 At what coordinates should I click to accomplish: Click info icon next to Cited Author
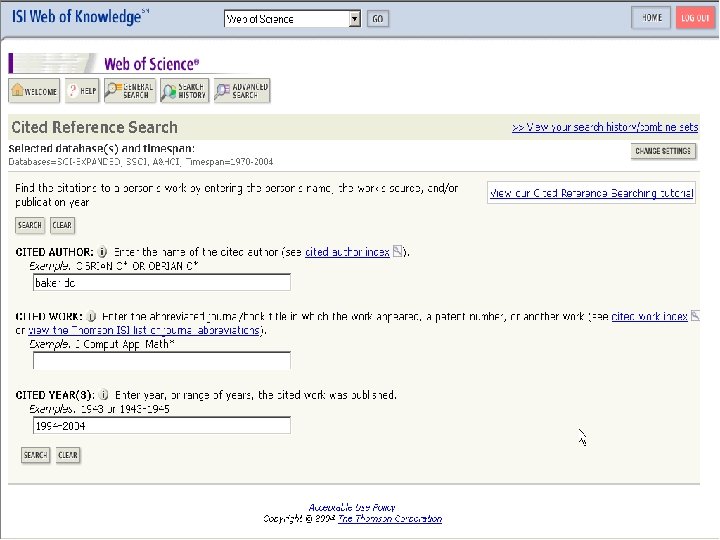pos(103,252)
